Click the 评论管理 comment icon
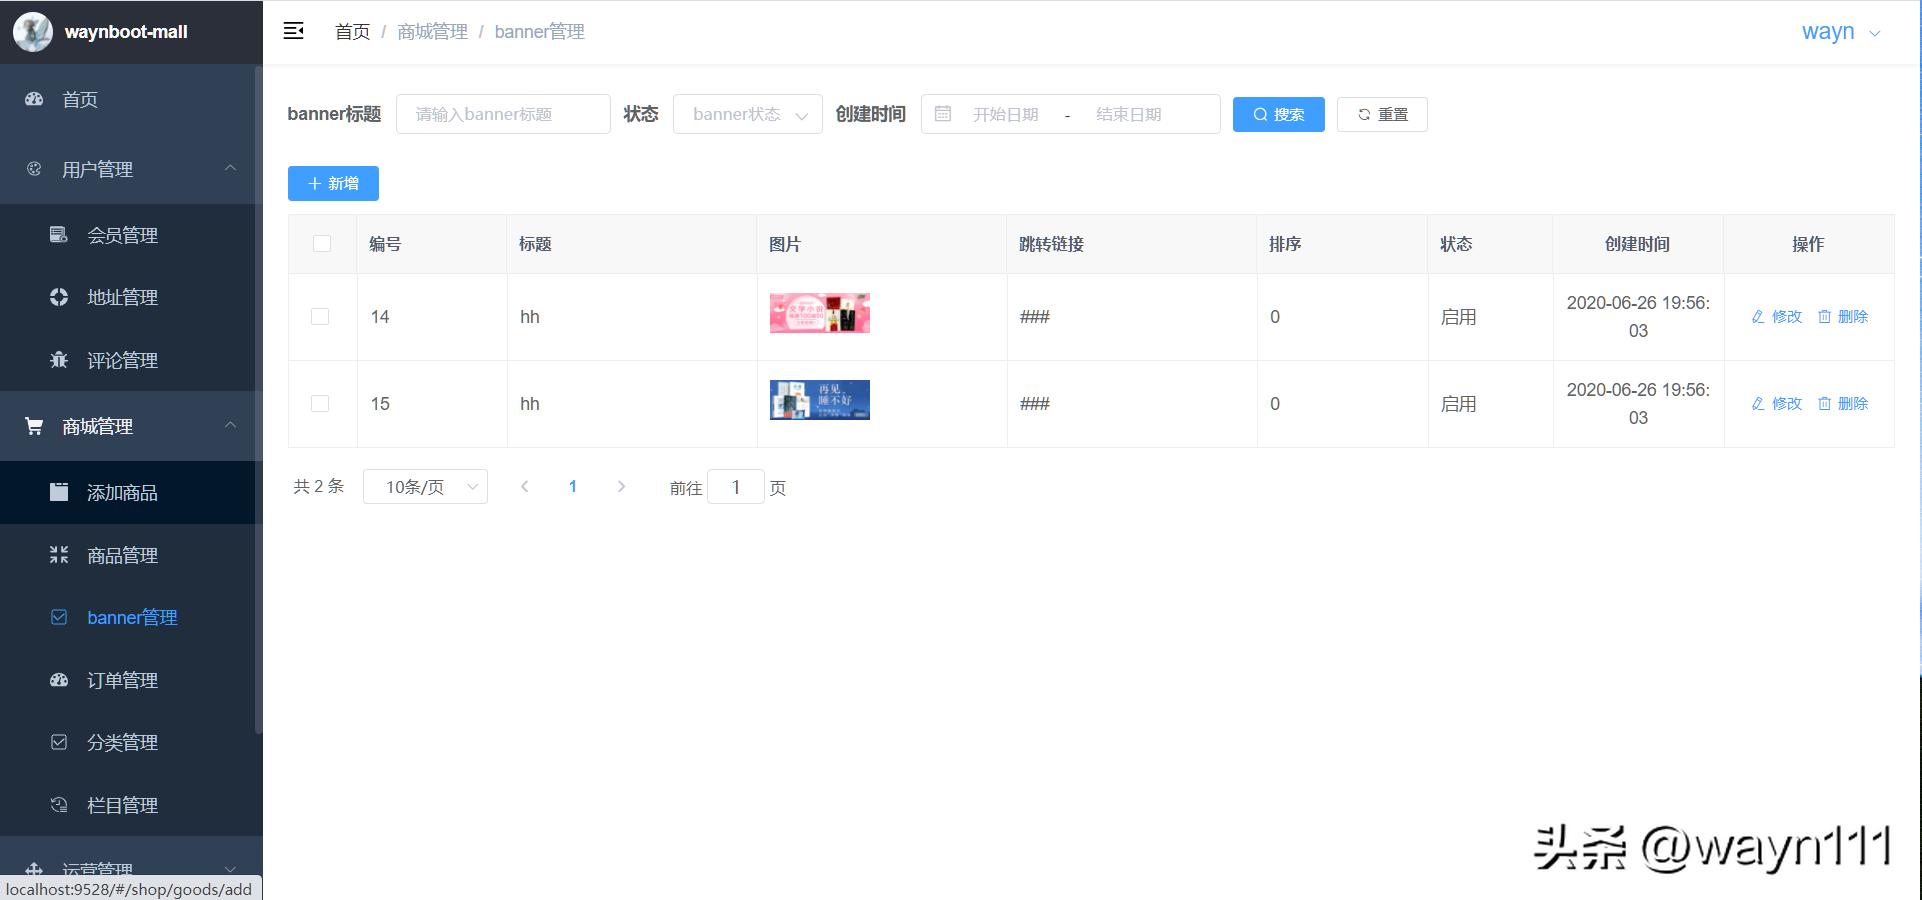The height and width of the screenshot is (900, 1922). 58,360
